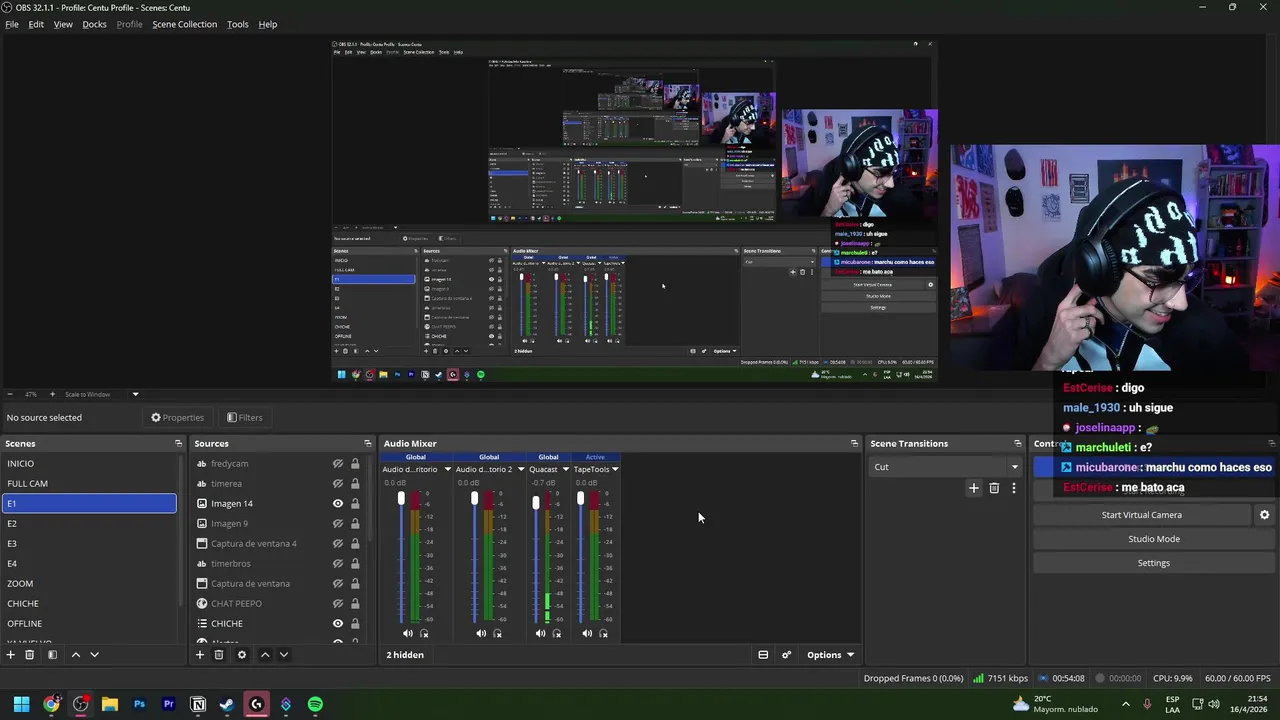Show the fredycam source
1280x720 pixels.
click(338, 464)
